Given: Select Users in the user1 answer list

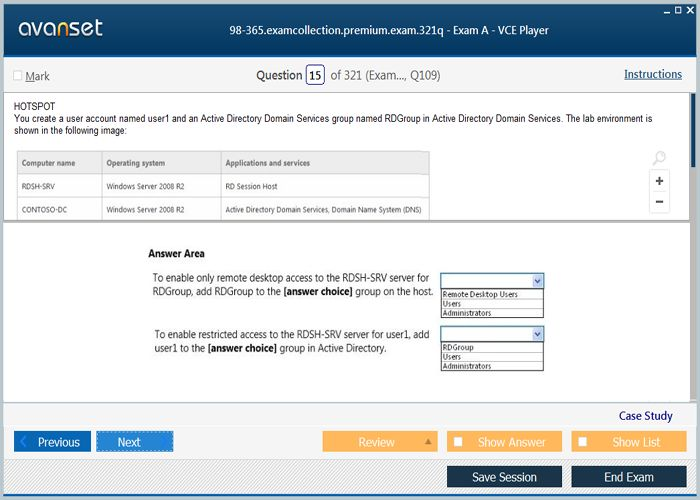Looking at the screenshot, I should click(x=492, y=356).
